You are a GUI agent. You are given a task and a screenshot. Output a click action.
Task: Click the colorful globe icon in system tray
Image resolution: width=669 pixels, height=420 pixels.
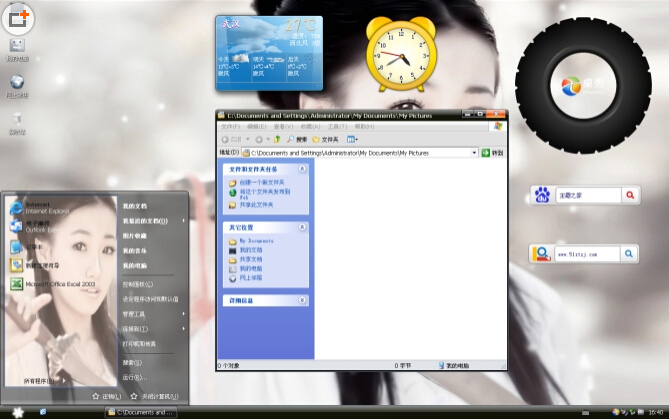click(615, 412)
